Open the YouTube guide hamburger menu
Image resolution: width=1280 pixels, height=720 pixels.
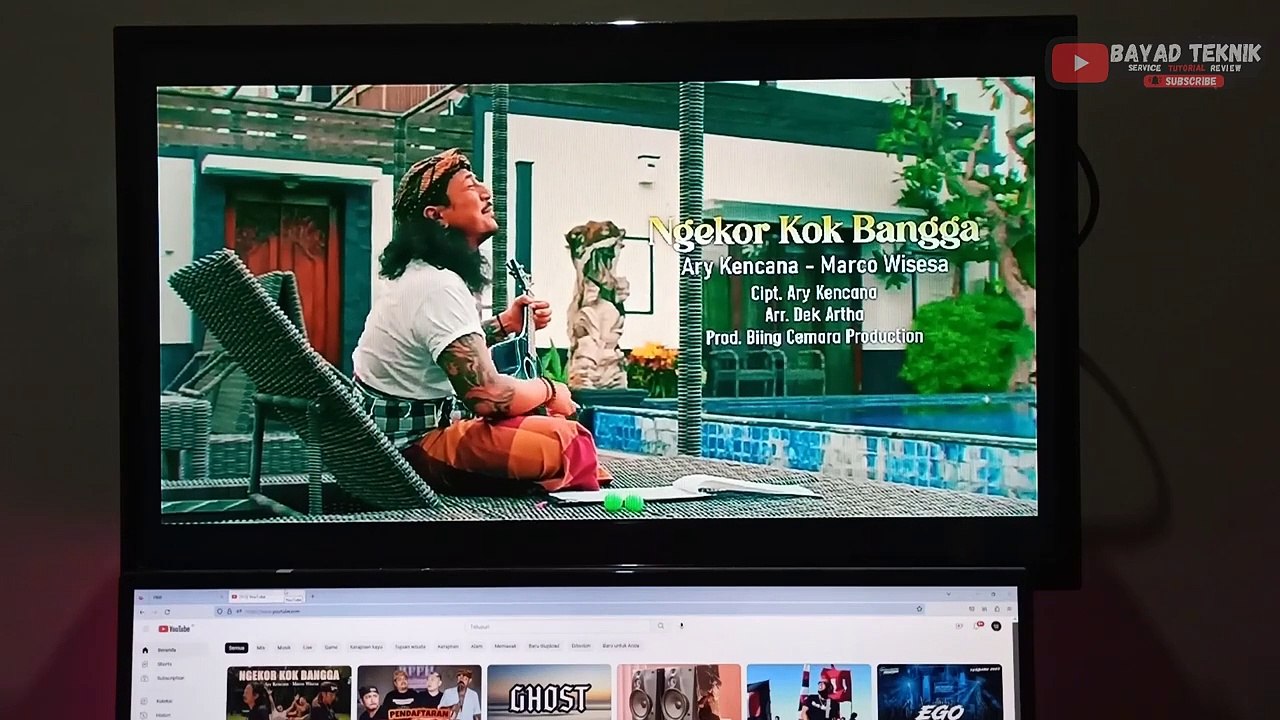[145, 629]
